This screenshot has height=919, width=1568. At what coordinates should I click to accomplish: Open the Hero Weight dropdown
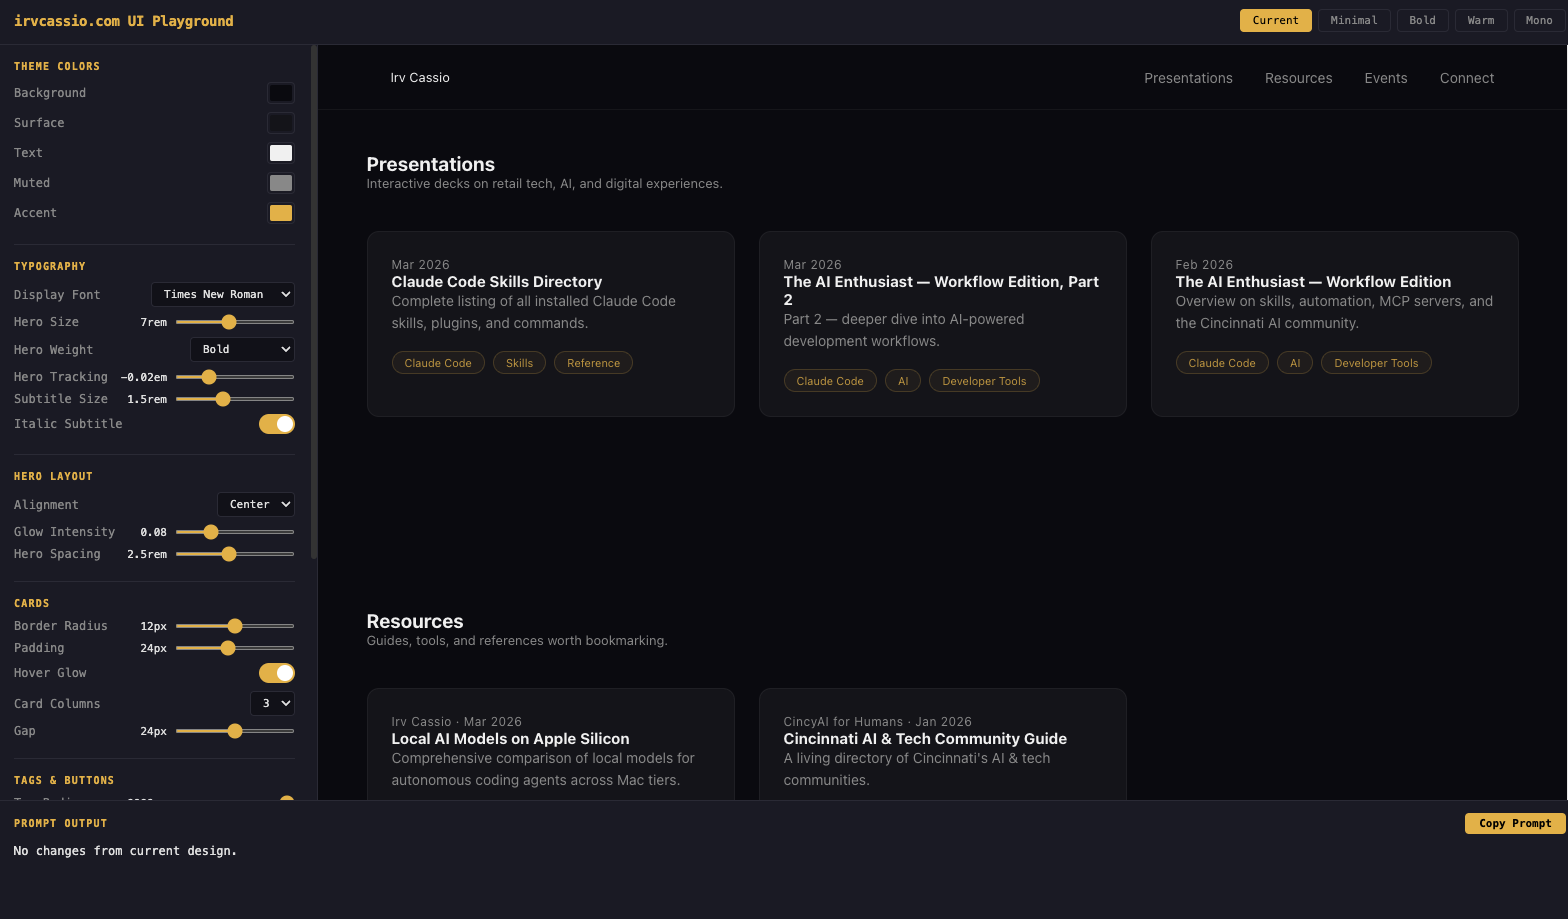[x=242, y=349]
